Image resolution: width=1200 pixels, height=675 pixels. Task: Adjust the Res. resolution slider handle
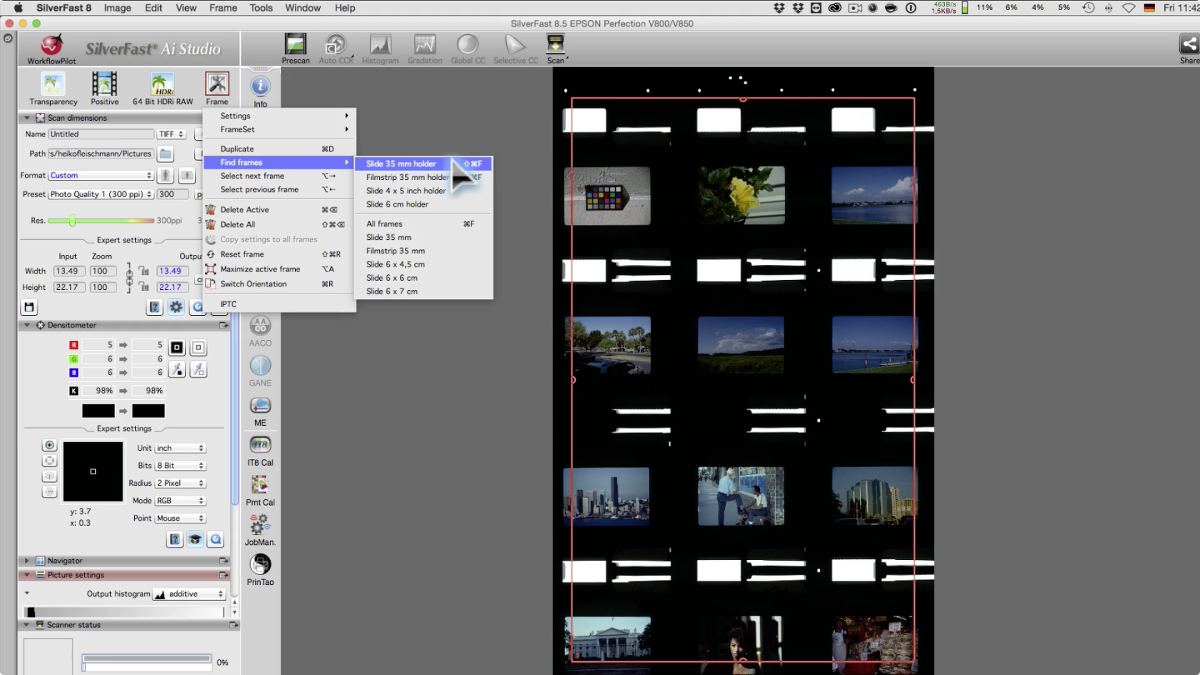(x=72, y=220)
